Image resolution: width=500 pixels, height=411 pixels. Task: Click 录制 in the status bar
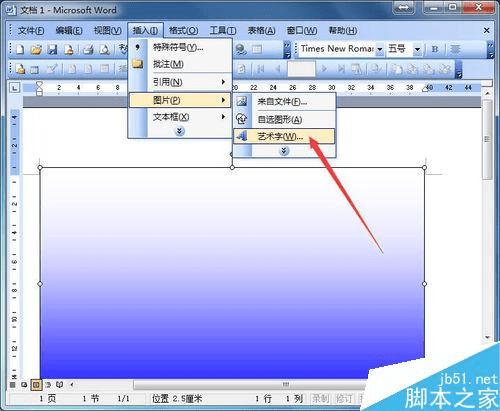click(x=320, y=398)
